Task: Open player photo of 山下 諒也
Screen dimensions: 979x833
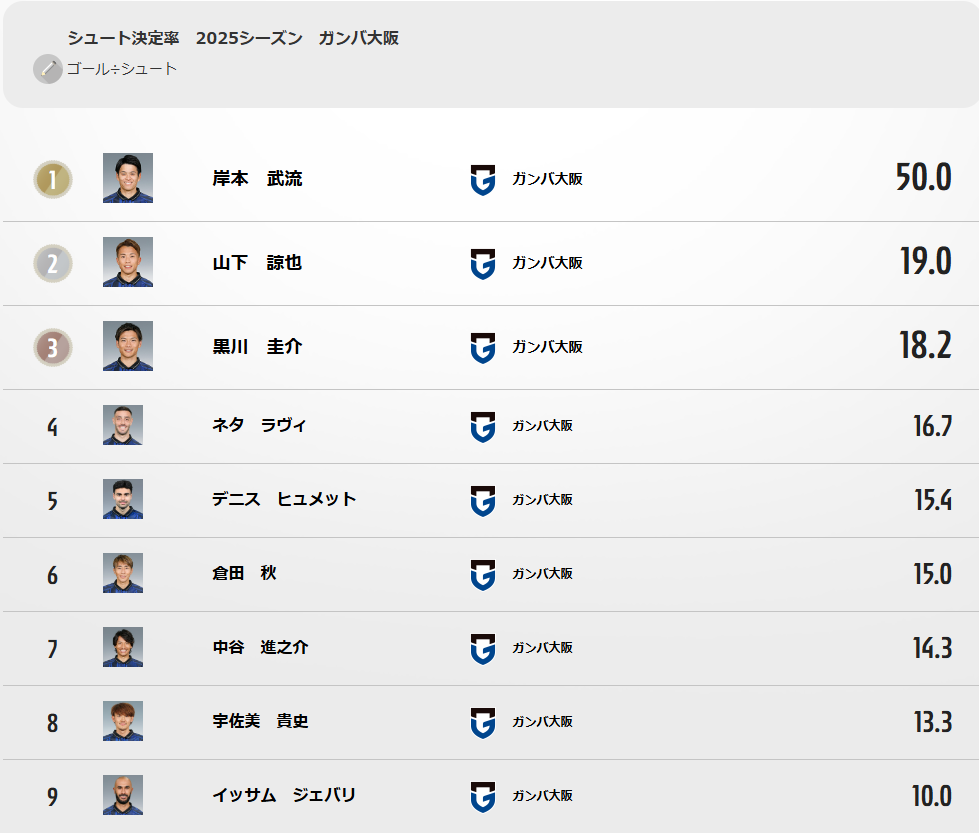Action: pos(128,262)
